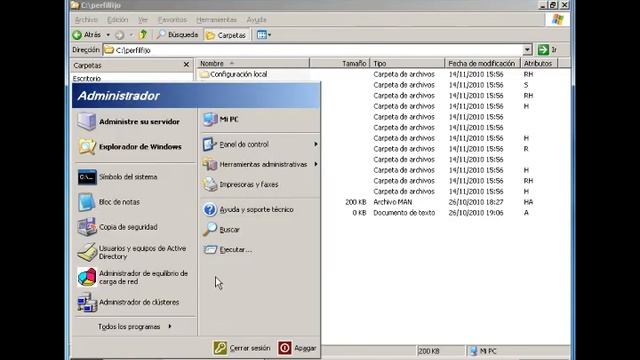Open Herramientas administrativas entry
Viewport: 640px width, 360px height.
(255, 164)
